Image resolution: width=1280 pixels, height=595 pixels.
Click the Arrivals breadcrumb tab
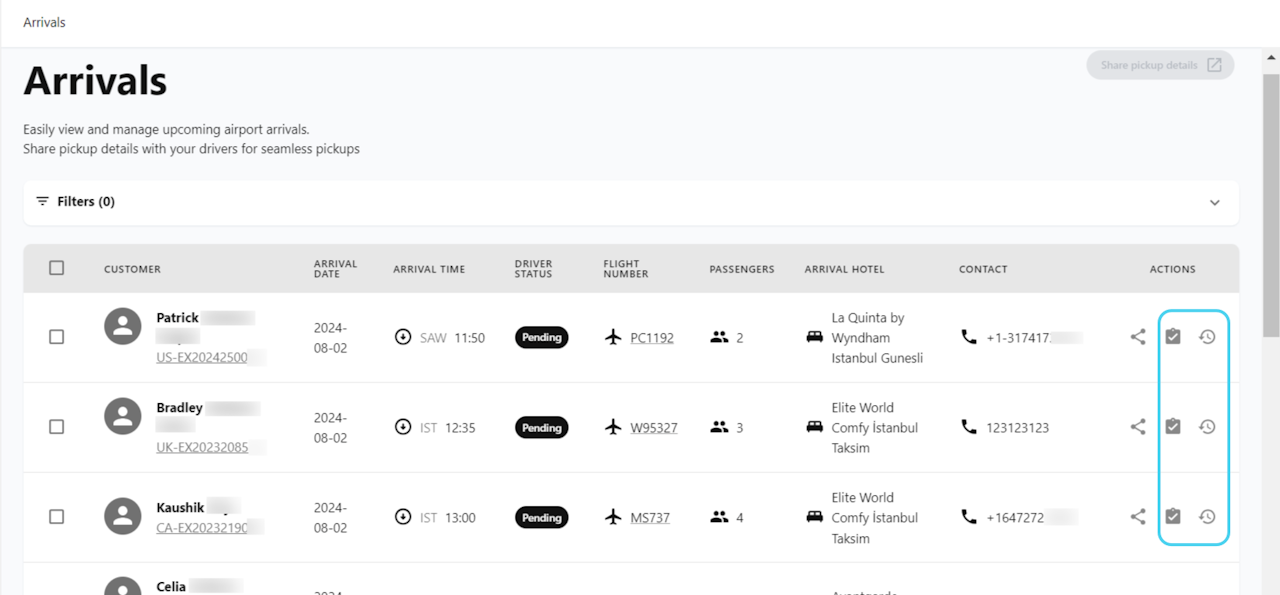44,22
